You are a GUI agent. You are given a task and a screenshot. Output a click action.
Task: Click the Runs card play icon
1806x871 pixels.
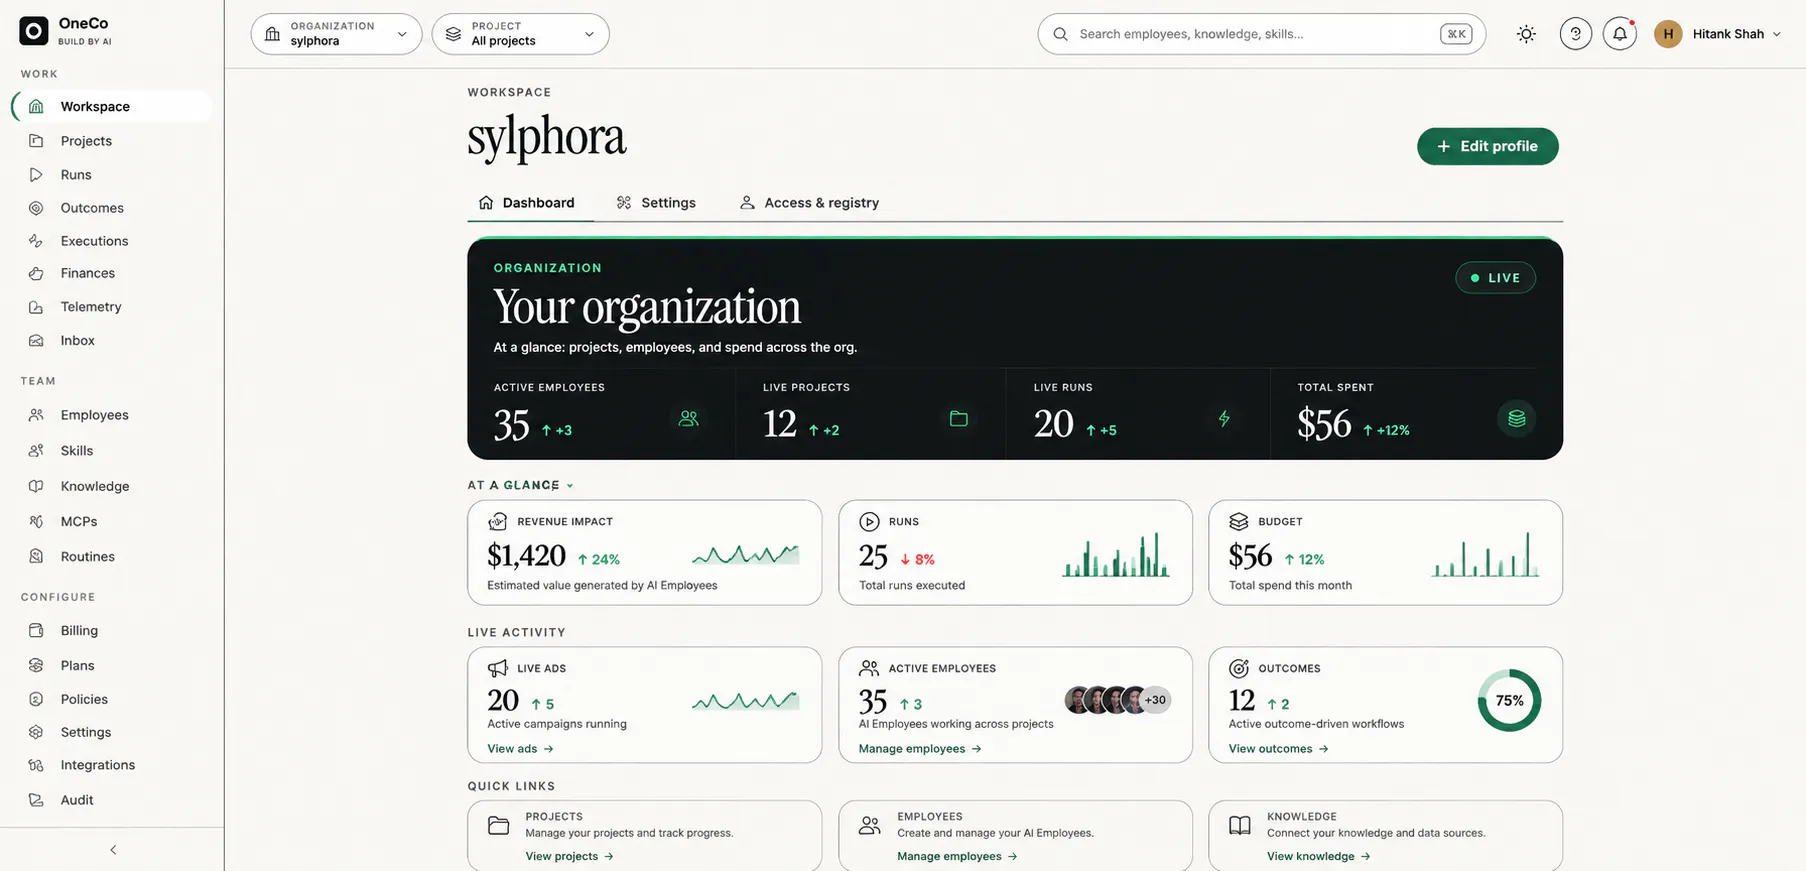[x=869, y=522]
